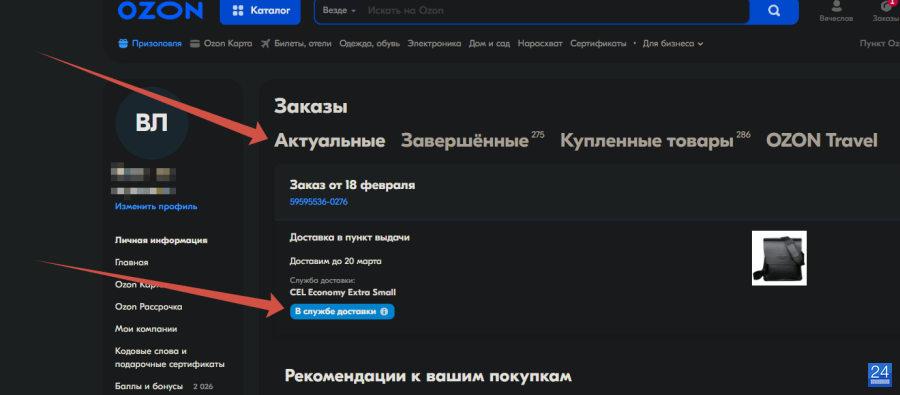
Task: Open Мои компании in sidebar
Action: [x=146, y=329]
